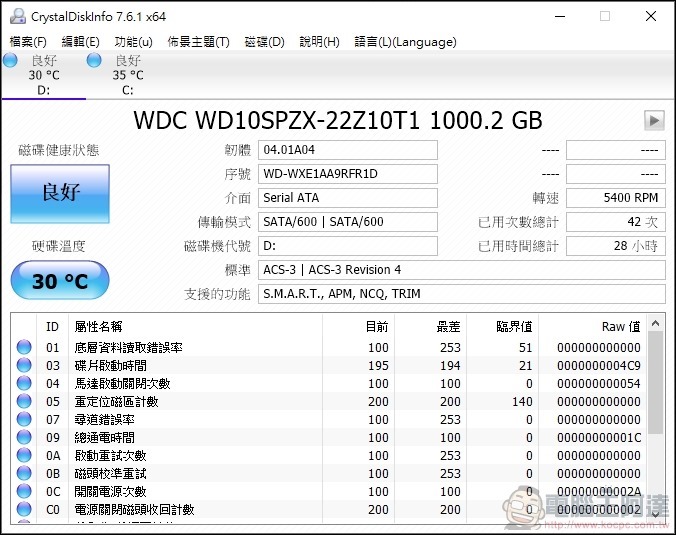This screenshot has height=535, width=676.
Task: Select the 磁頭校準重試 attribute row
Action: click(x=329, y=473)
